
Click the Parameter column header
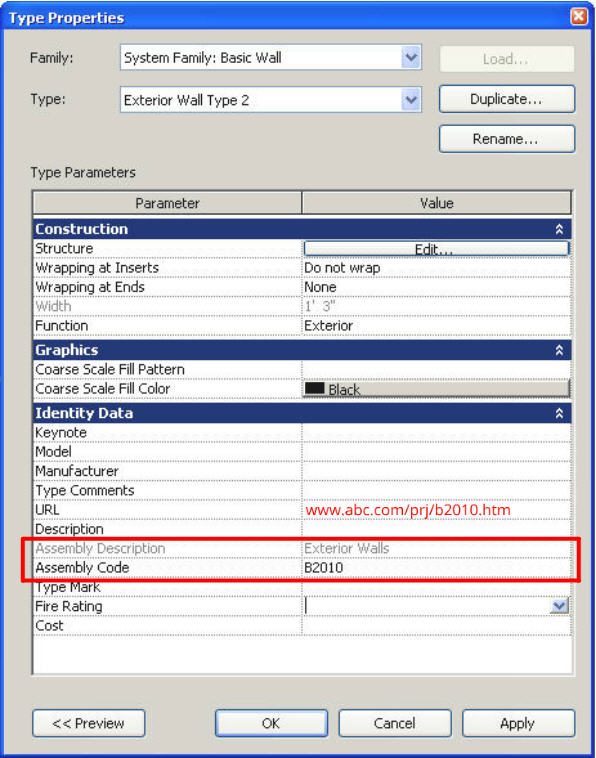(167, 203)
